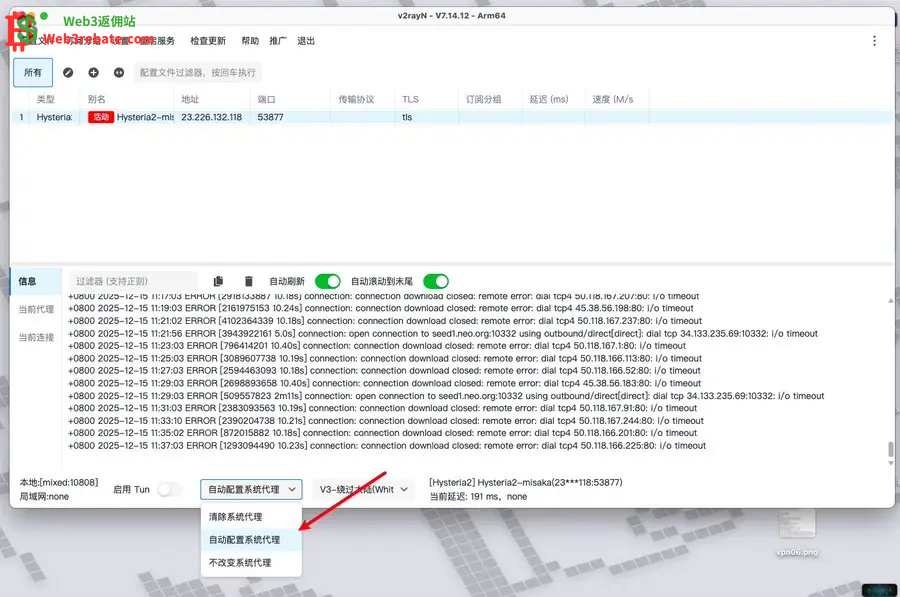Click the ellipsis circle icon beside the filter

point(119,73)
